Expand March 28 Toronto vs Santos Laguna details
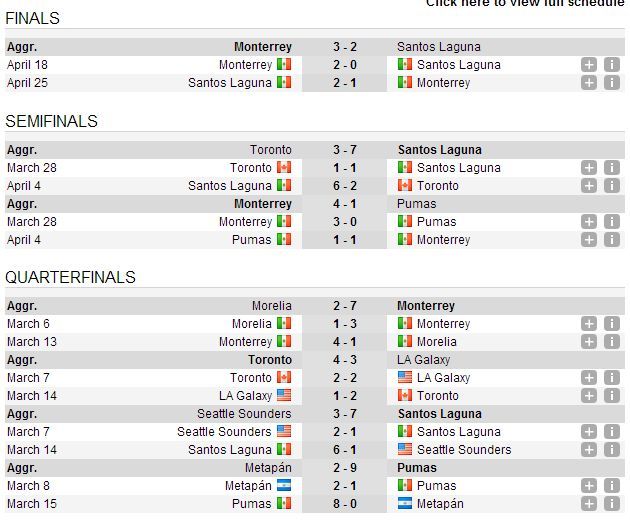The width and height of the screenshot is (630, 521). click(x=589, y=168)
